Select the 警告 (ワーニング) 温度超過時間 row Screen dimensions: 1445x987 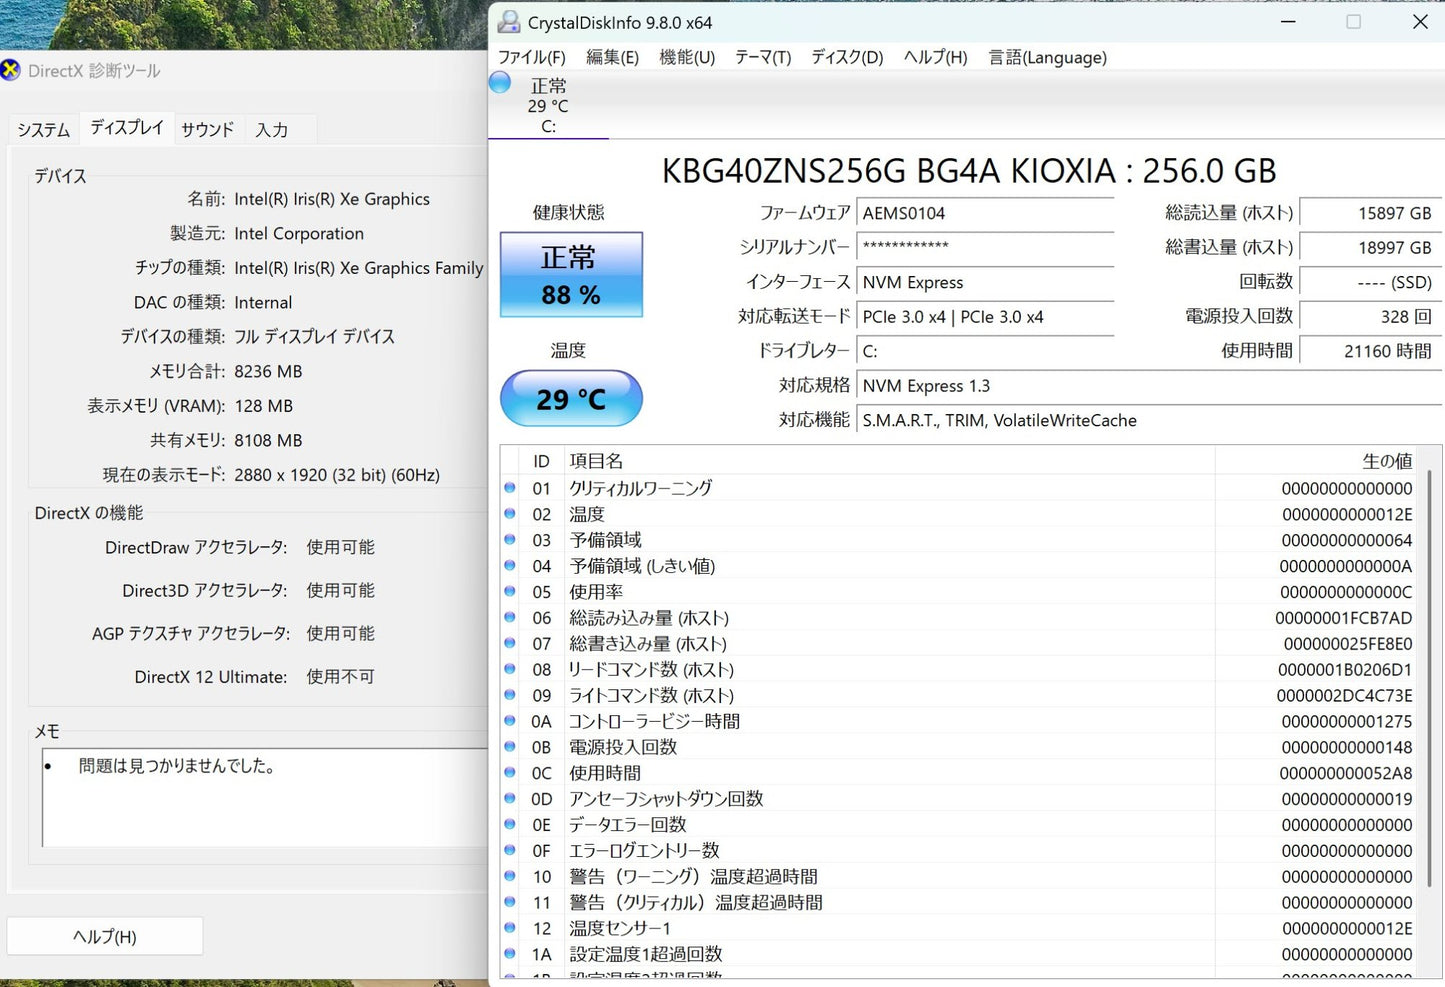pyautogui.click(x=960, y=877)
